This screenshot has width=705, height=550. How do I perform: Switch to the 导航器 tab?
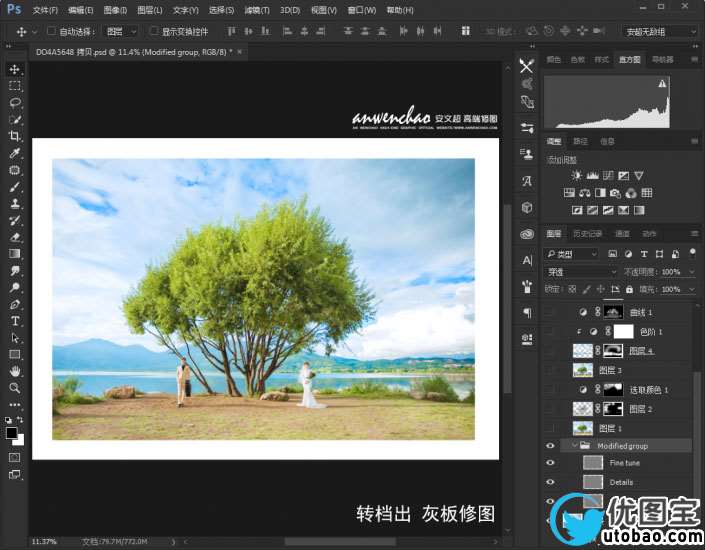point(662,59)
